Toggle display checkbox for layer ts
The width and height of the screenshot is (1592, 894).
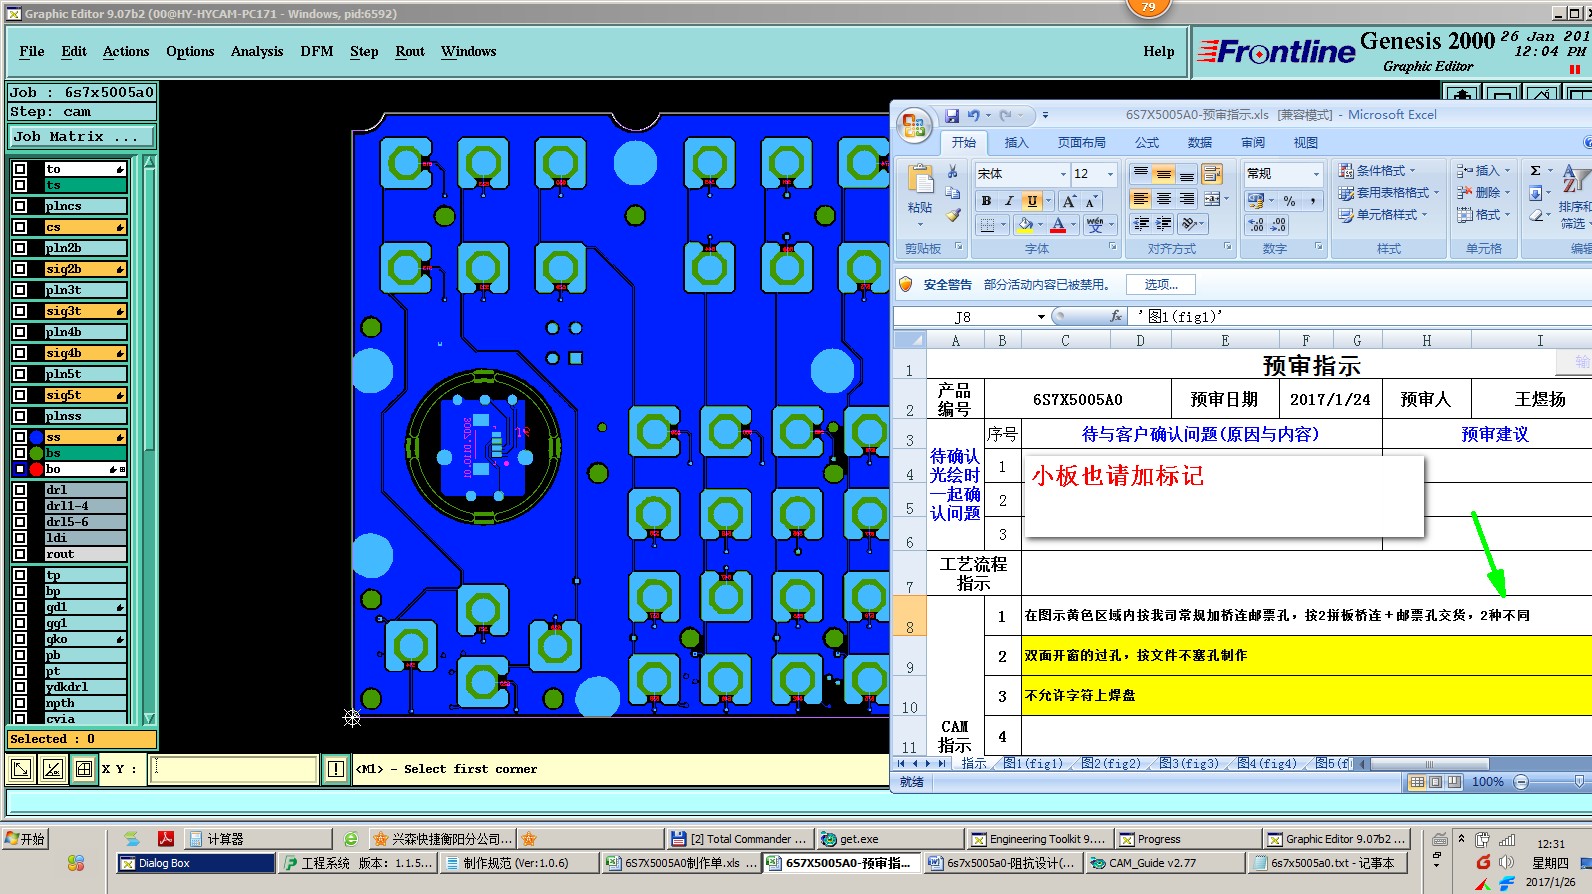20,185
